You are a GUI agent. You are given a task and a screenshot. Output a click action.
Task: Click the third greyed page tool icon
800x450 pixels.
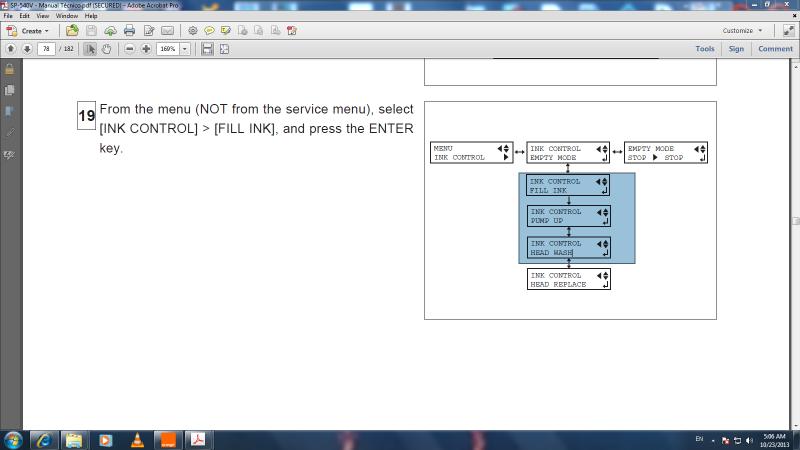point(276,31)
